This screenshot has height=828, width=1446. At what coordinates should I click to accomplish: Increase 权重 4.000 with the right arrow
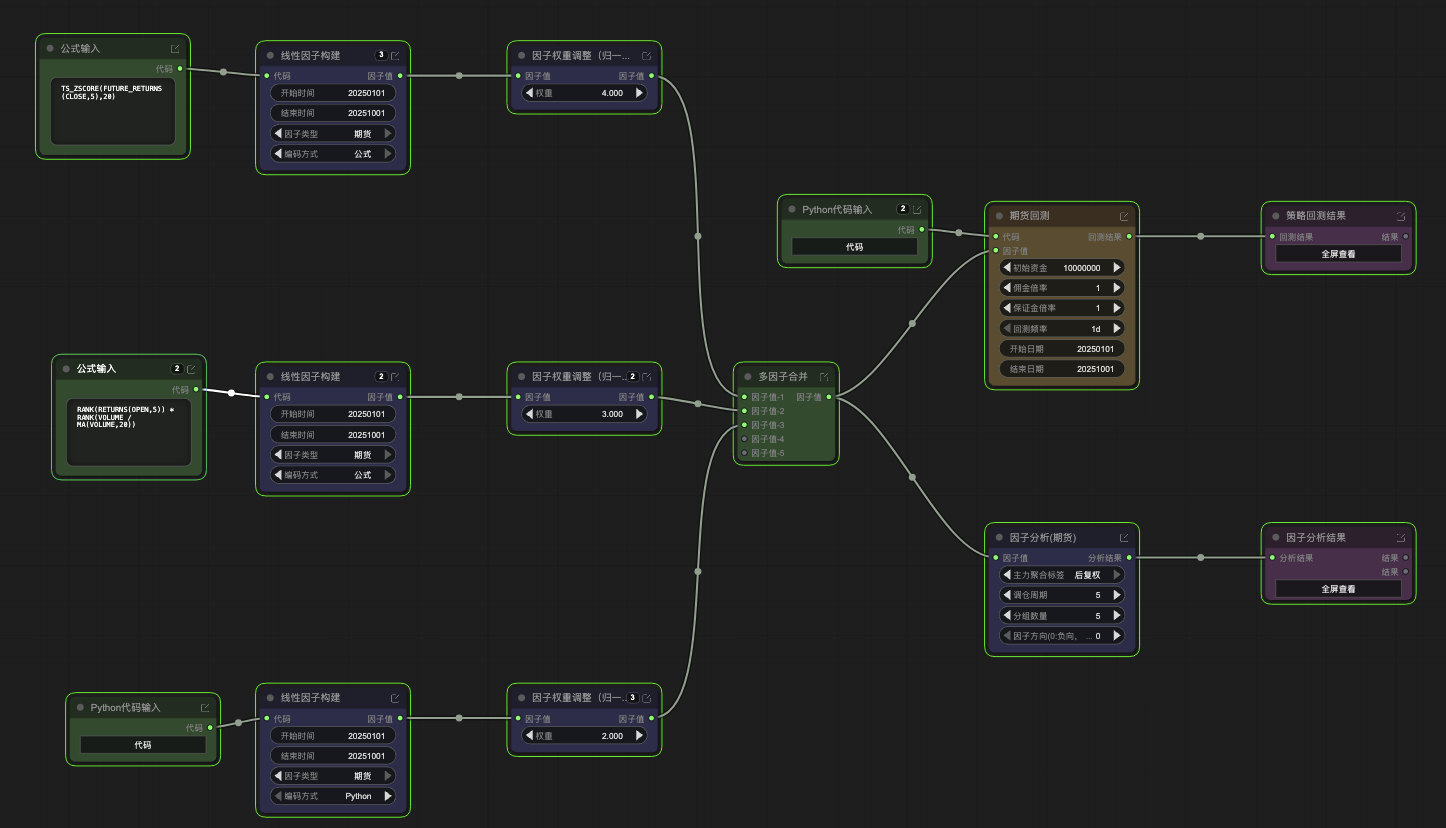coord(640,93)
